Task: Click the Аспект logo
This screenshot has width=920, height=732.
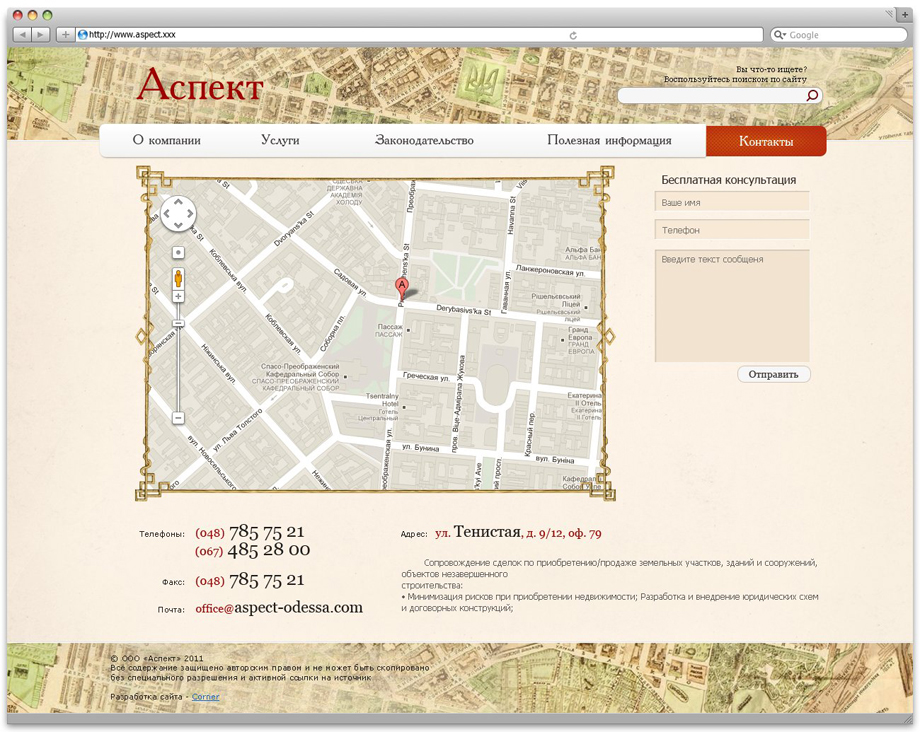Action: coord(200,85)
